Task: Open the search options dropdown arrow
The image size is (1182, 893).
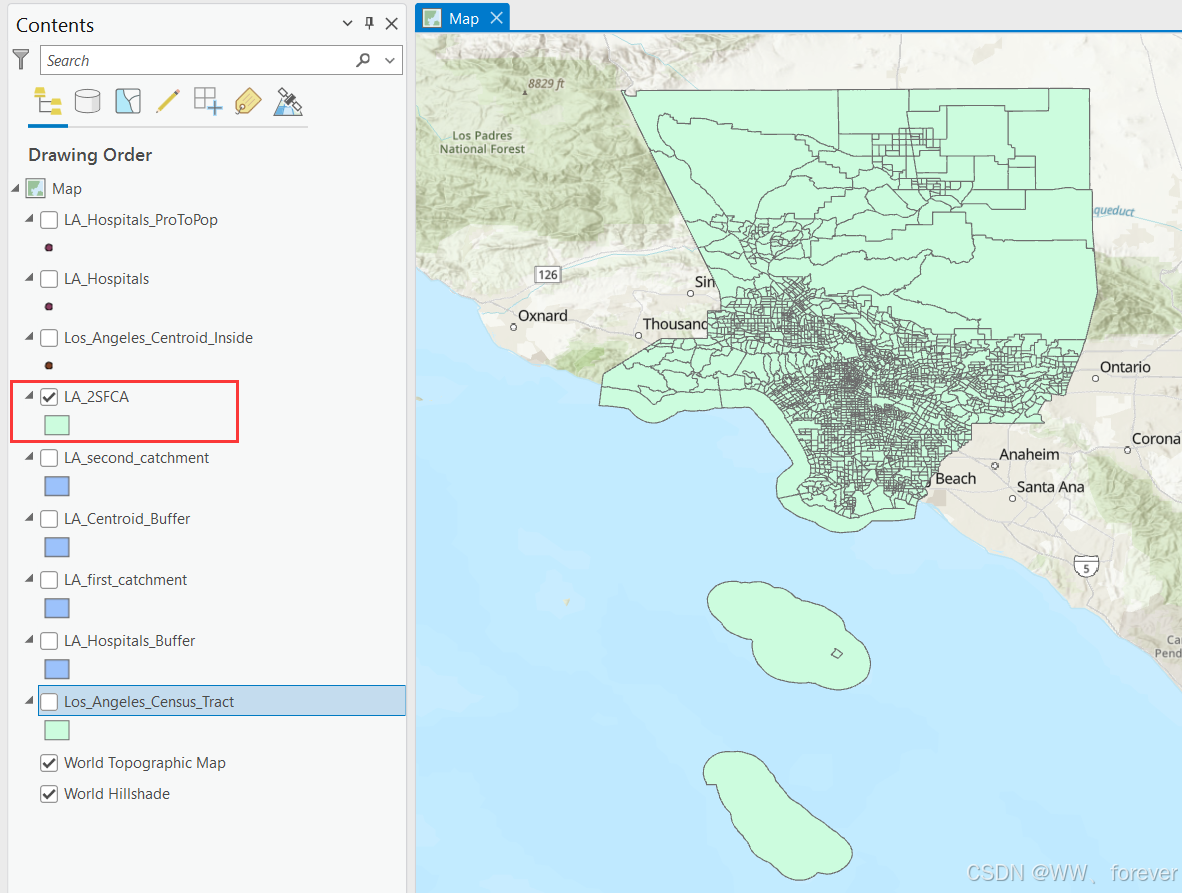Action: [389, 60]
